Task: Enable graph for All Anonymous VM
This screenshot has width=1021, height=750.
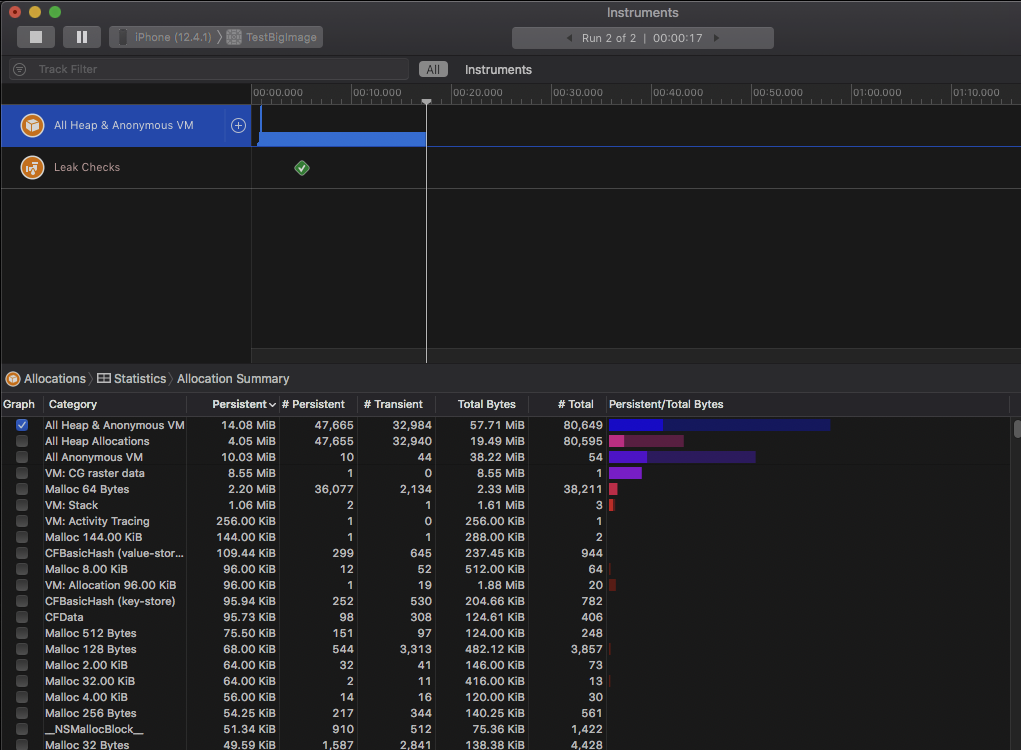Action: point(22,457)
